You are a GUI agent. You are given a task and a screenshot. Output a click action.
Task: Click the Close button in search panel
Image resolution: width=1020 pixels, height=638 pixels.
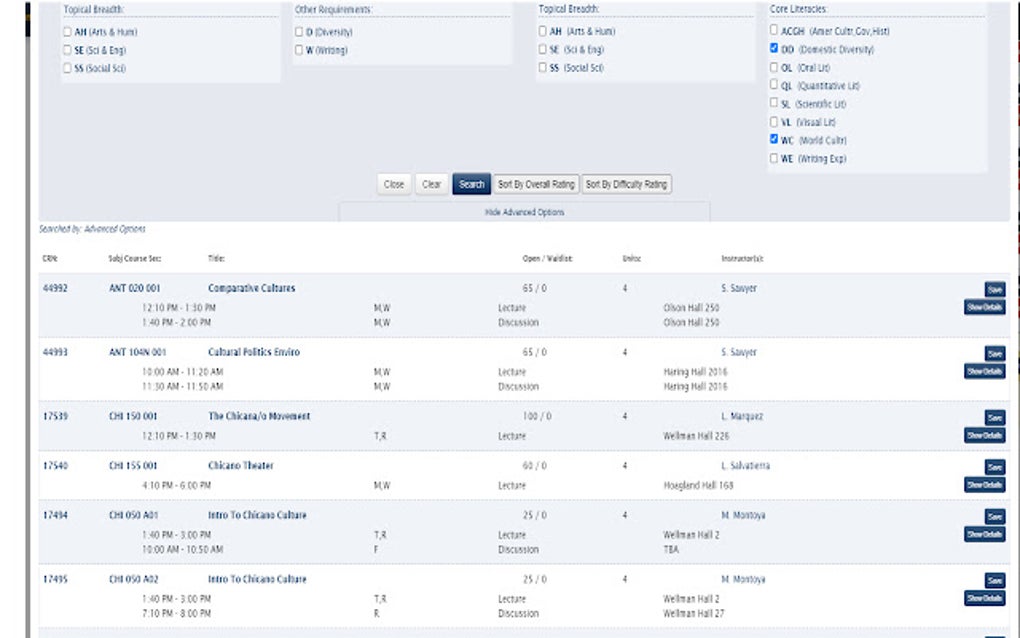coord(394,184)
